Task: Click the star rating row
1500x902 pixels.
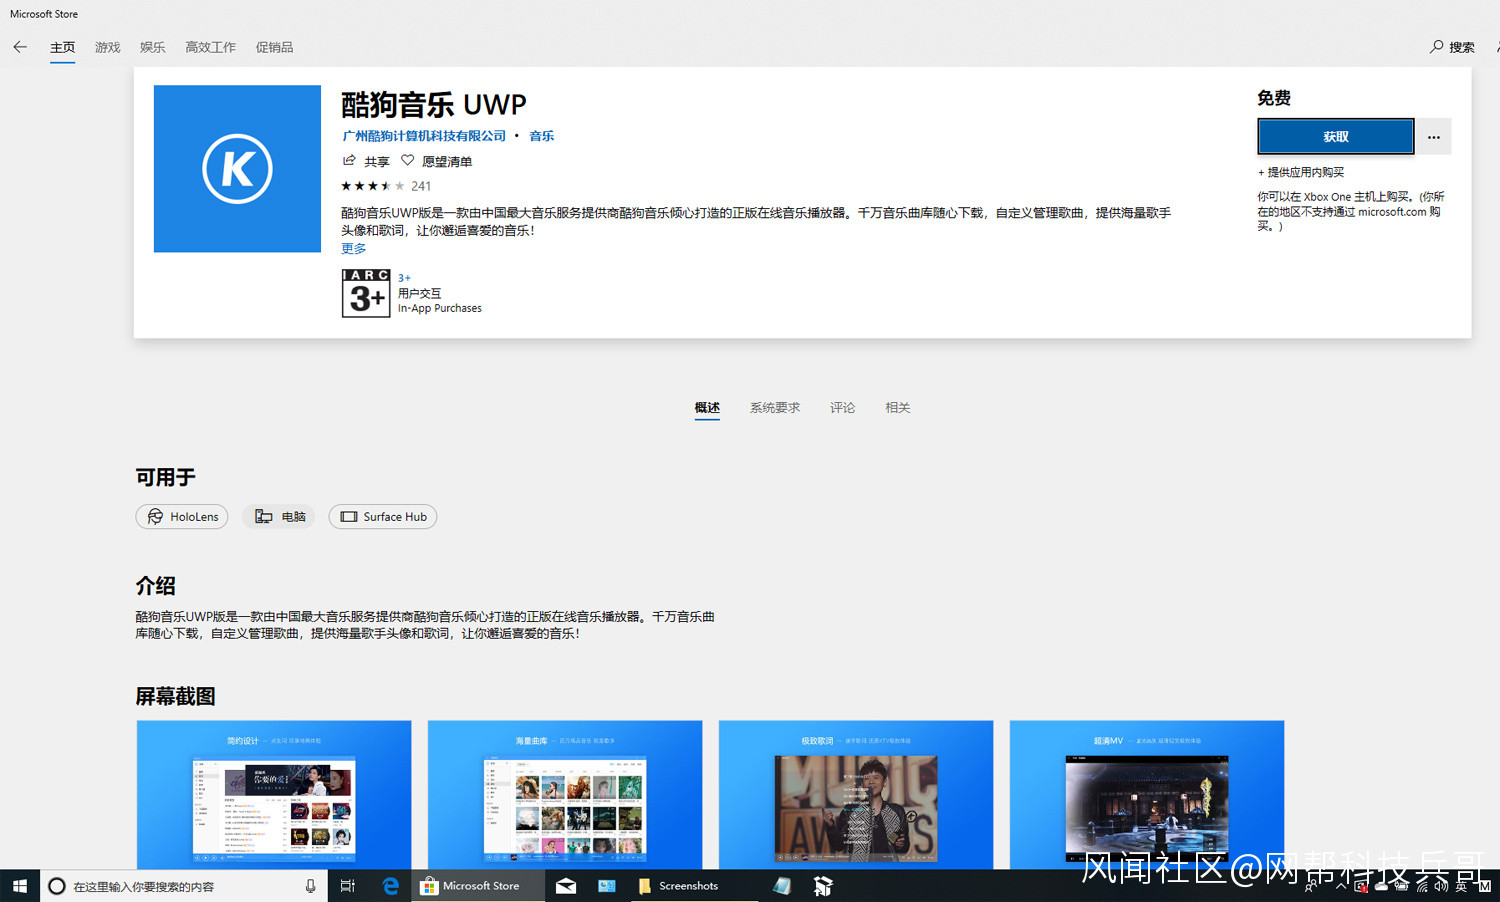Action: 373,186
